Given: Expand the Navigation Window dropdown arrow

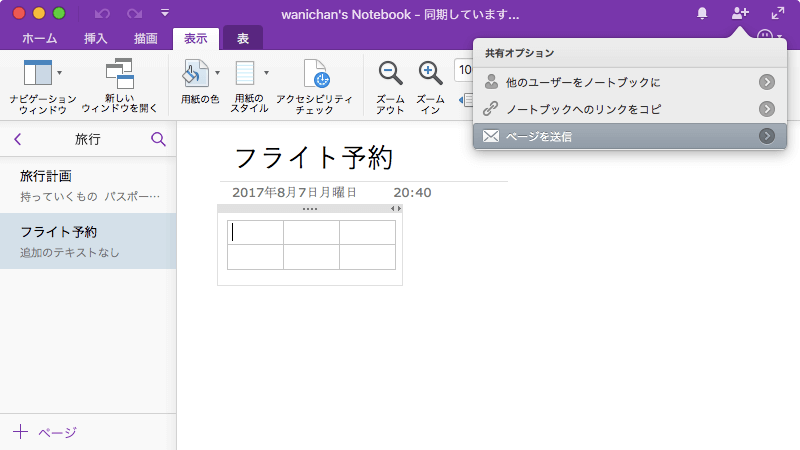Looking at the screenshot, I should [60, 73].
